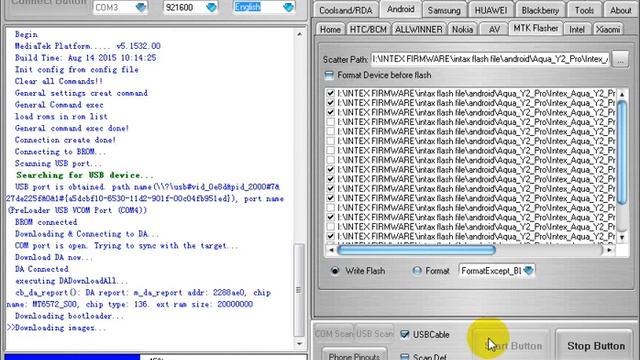Click the 'Downloading bootloader...' log line

coord(69,316)
